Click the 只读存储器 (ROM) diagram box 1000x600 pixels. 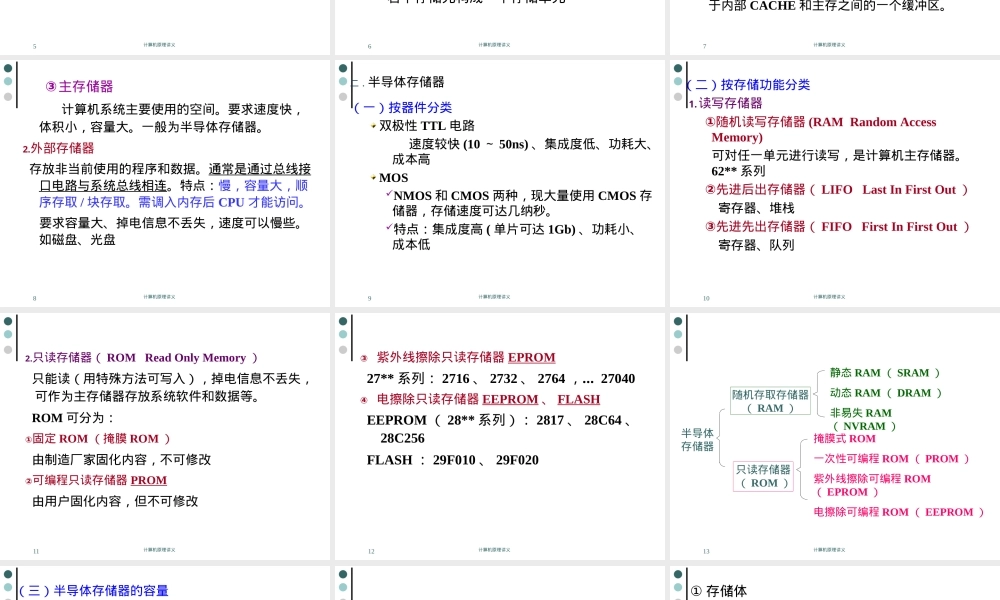[x=764, y=476]
